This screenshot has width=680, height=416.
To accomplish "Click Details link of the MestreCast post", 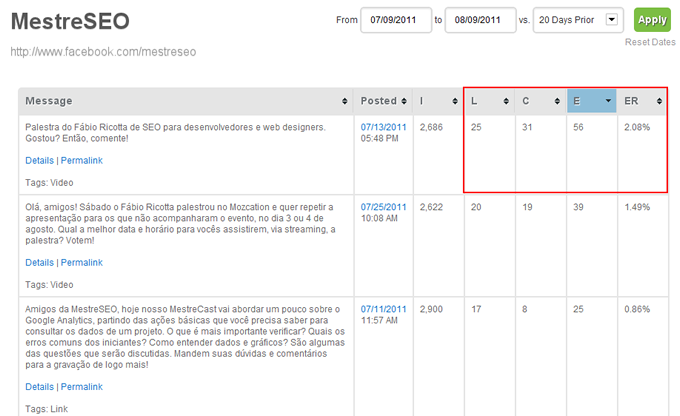I will (x=39, y=387).
